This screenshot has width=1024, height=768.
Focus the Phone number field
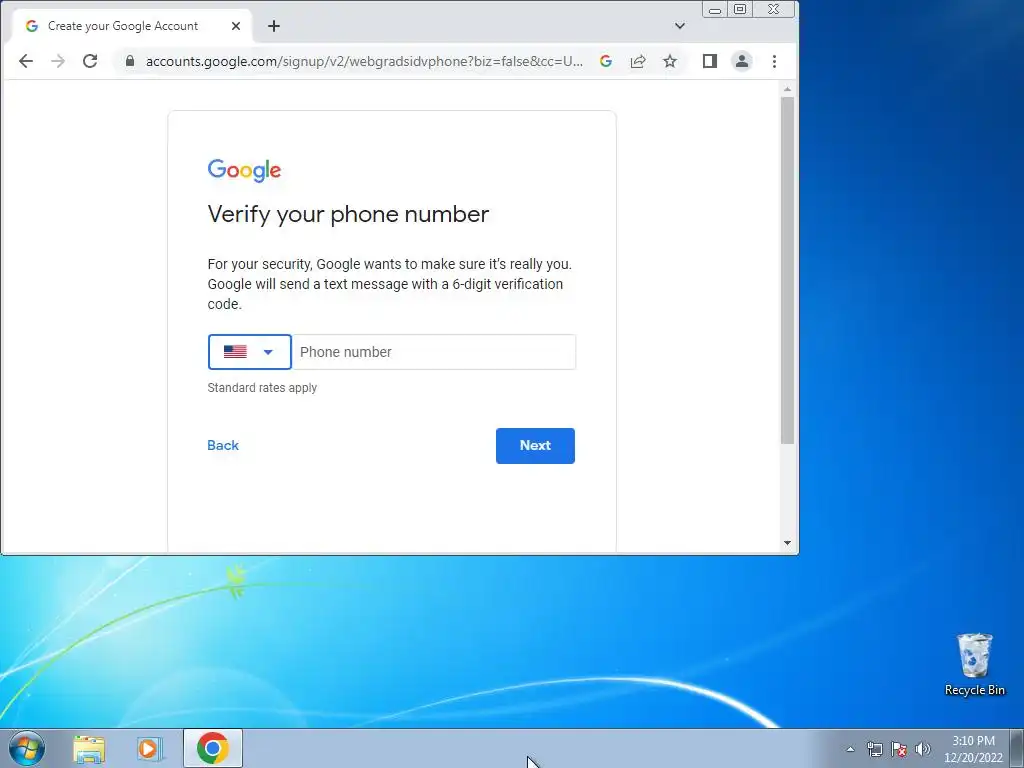[x=434, y=352]
